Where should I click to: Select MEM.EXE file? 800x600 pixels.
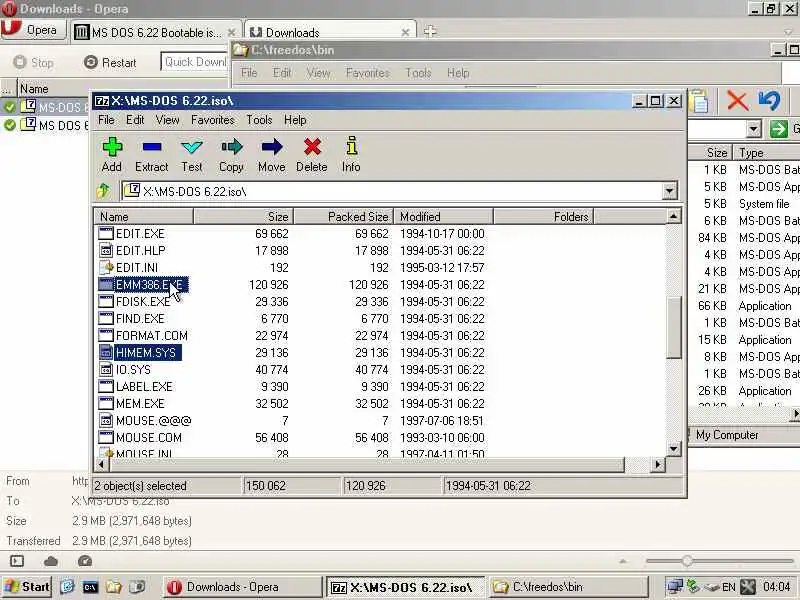tap(140, 404)
